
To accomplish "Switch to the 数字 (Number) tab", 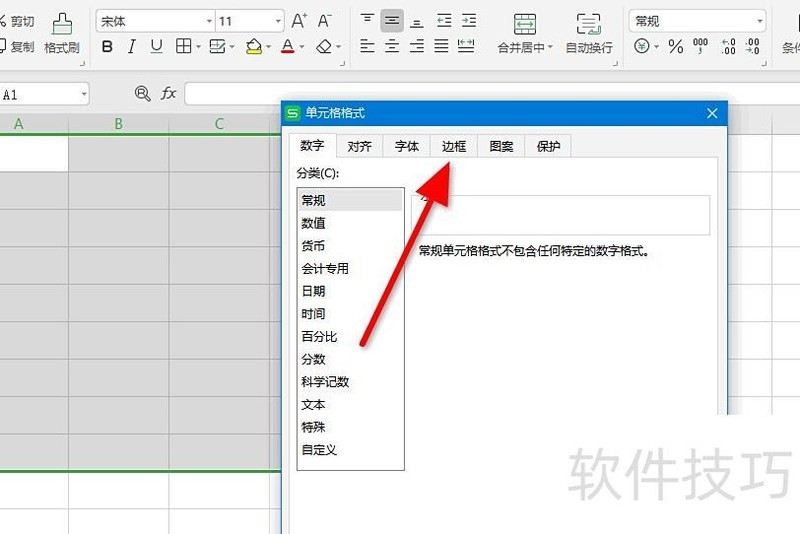I will 312,146.
